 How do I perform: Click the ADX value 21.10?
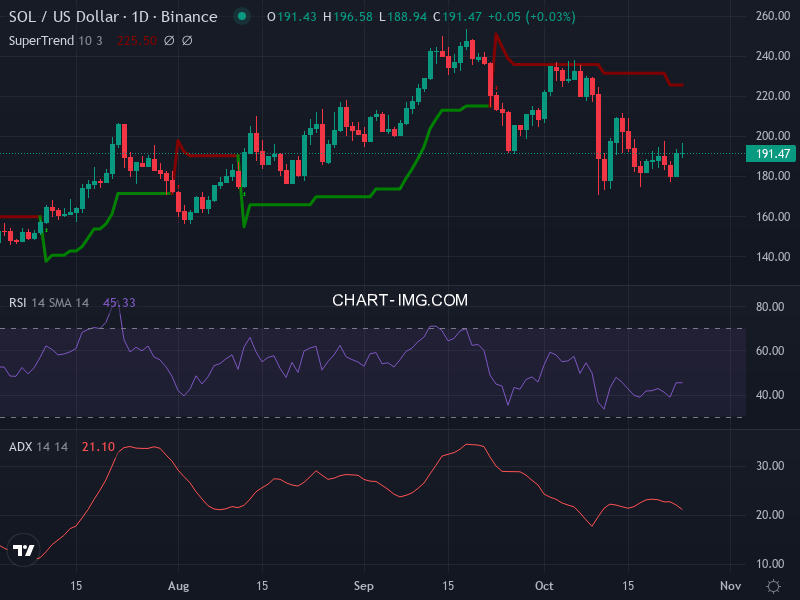tap(98, 446)
